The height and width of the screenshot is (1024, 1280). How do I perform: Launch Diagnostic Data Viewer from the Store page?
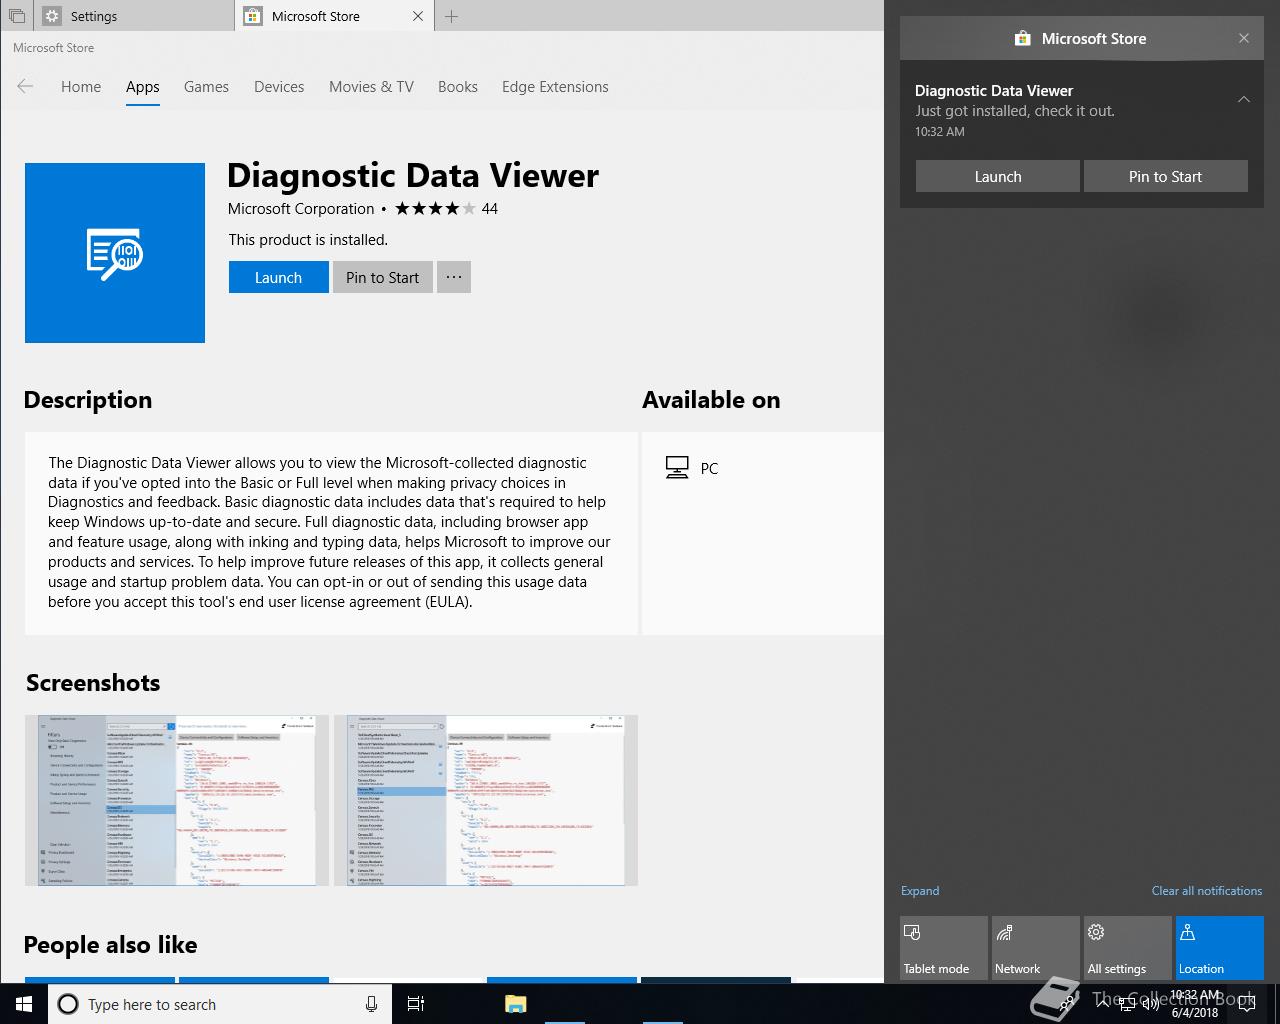click(x=278, y=277)
